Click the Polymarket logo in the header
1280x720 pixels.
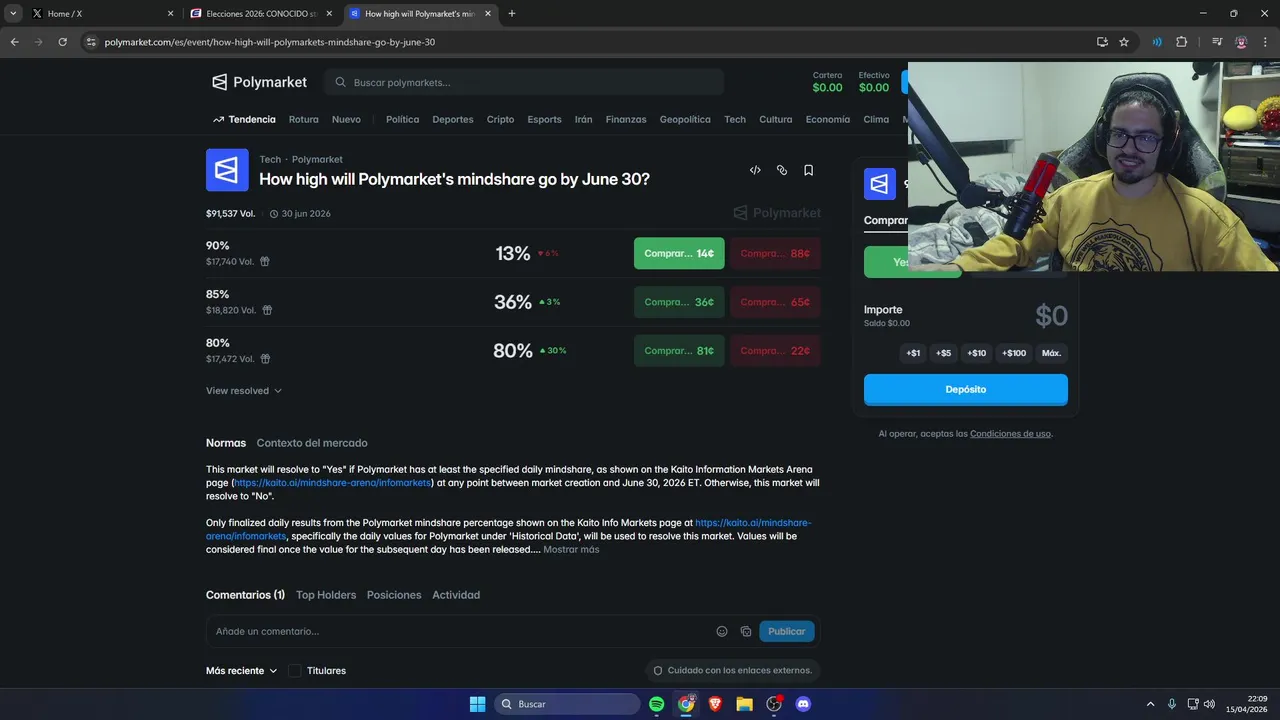coord(259,82)
